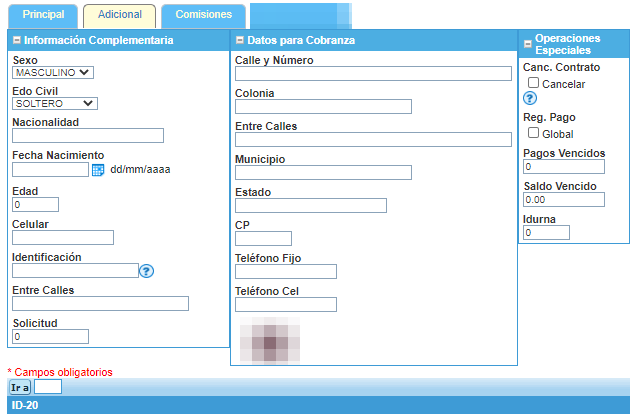Click help icon beside Identificación field
Viewport: 637px width, 419px height.
(x=146, y=270)
